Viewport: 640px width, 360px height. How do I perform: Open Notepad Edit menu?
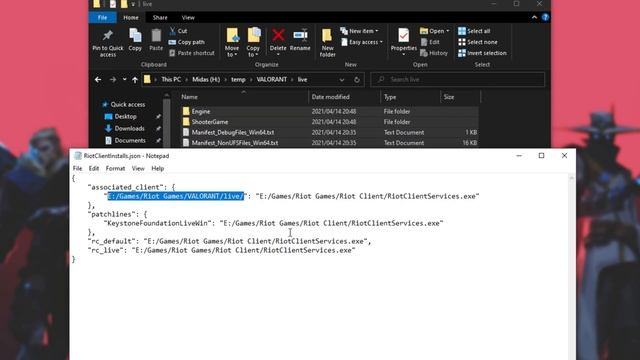click(x=94, y=169)
